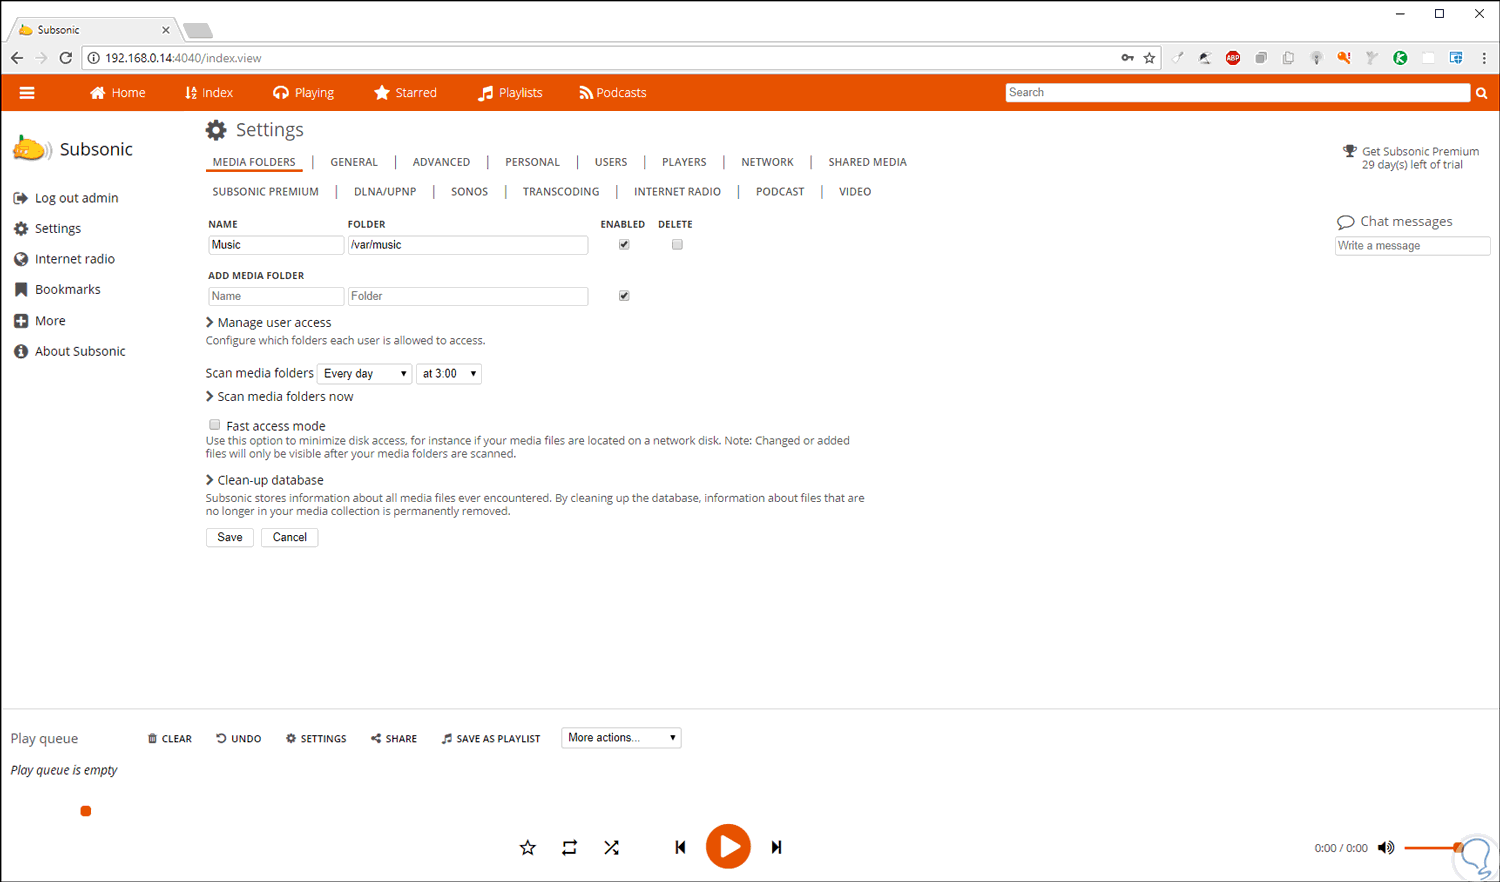Open the Playing view
This screenshot has width=1500, height=882.
304,93
